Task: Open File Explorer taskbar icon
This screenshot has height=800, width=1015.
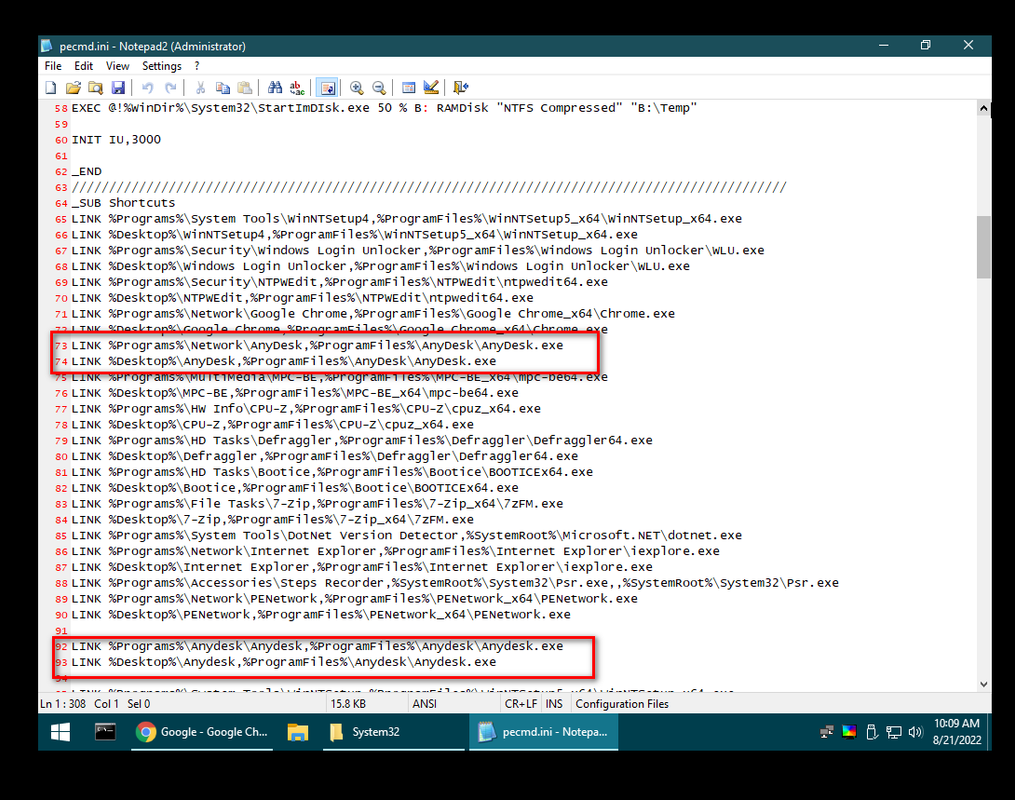Action: 297,732
